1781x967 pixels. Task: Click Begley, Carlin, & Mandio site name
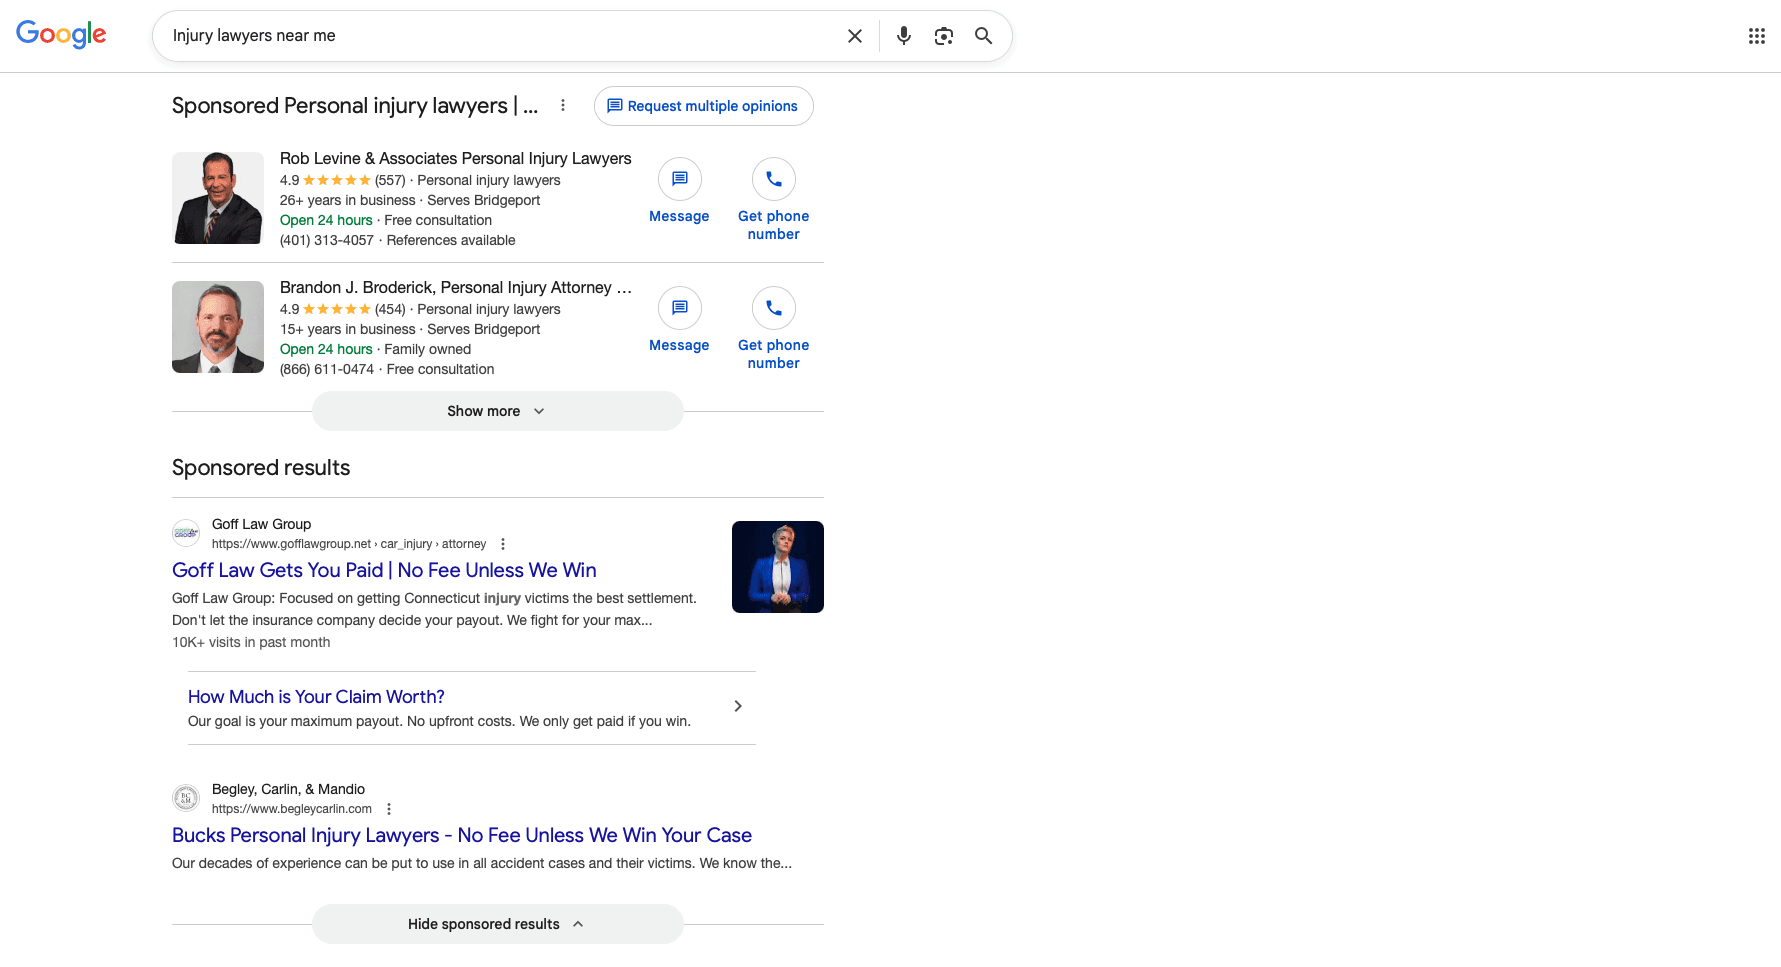click(x=288, y=789)
